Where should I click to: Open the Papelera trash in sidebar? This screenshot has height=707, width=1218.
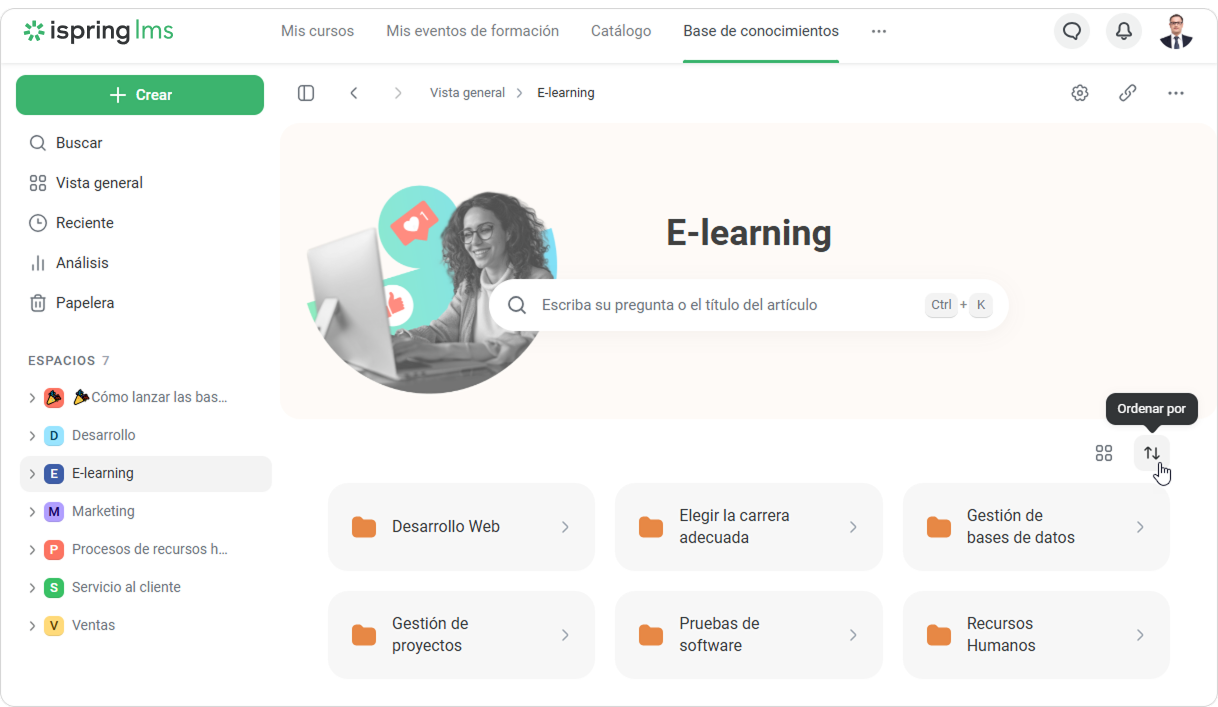click(84, 303)
